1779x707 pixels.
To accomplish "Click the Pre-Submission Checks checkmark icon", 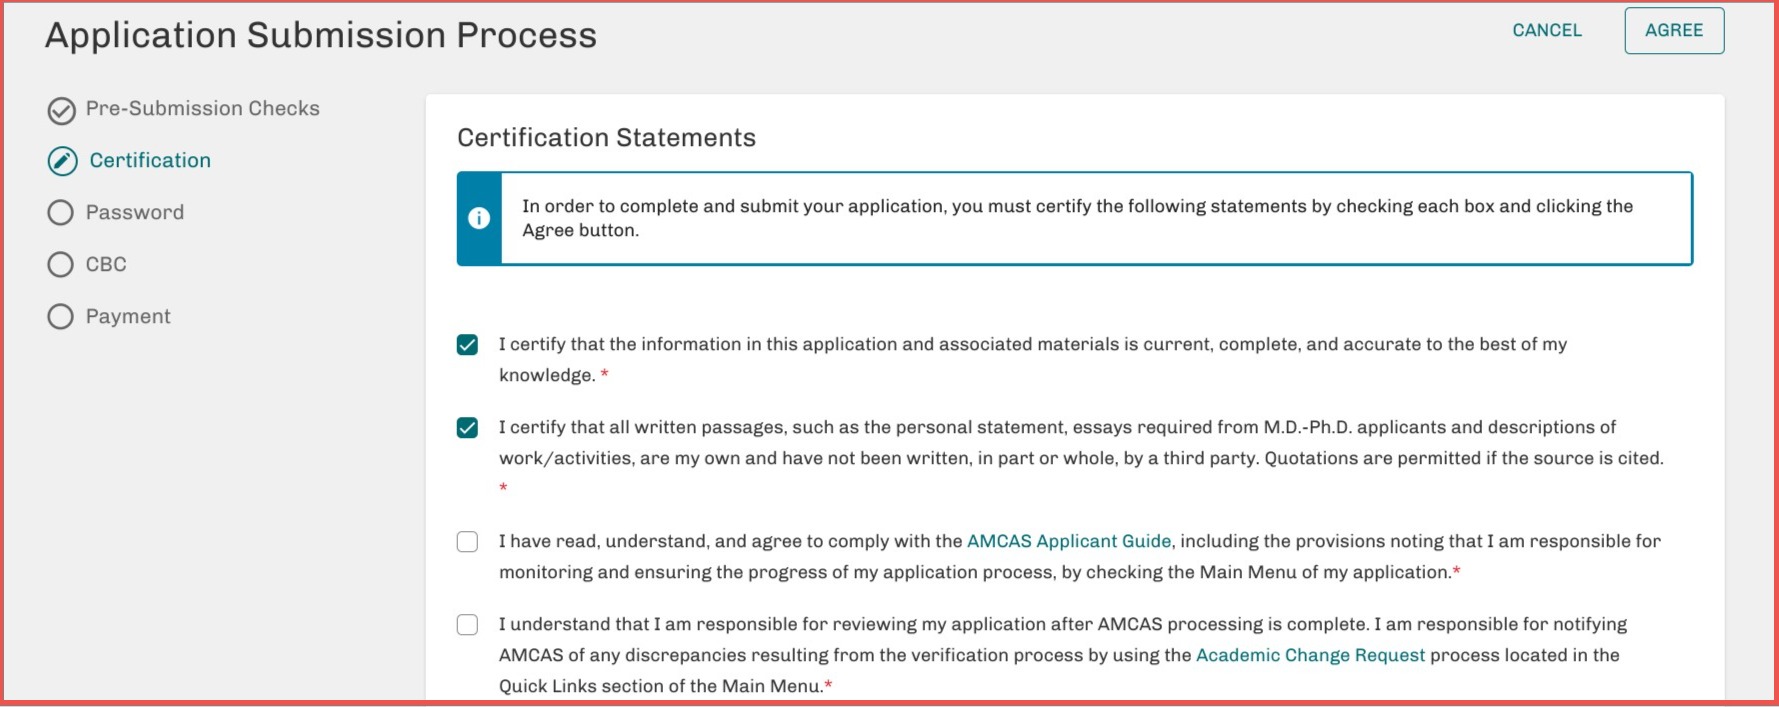I will (61, 110).
